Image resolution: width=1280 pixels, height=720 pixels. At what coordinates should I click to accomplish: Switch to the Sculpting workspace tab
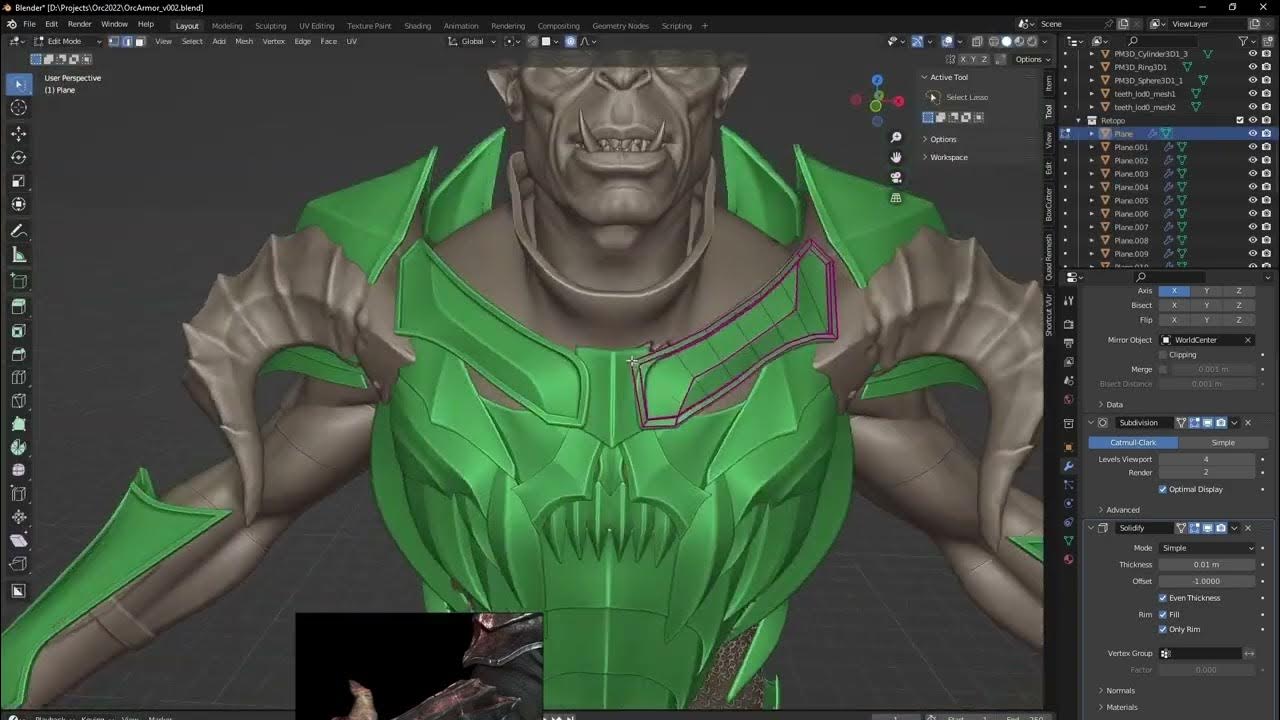270,26
